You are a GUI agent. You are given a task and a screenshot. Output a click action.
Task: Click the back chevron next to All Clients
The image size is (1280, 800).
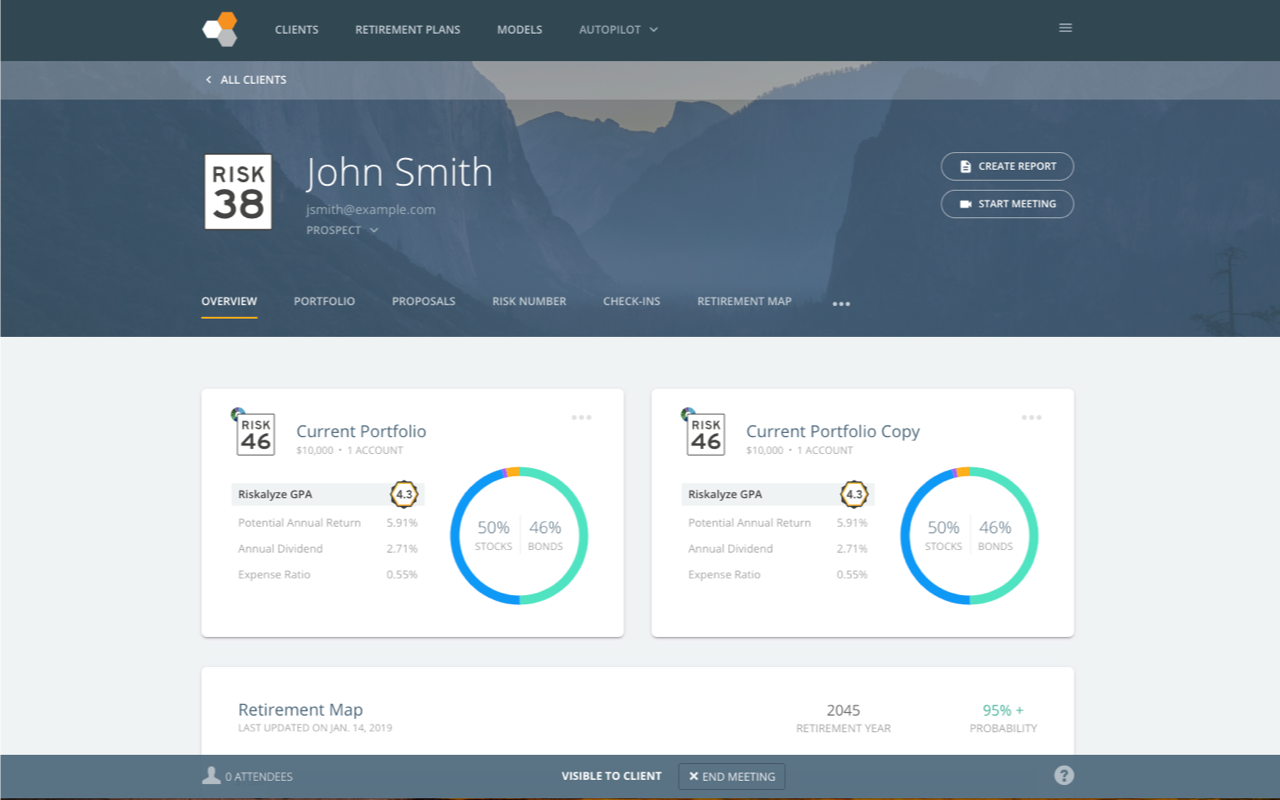tap(208, 79)
